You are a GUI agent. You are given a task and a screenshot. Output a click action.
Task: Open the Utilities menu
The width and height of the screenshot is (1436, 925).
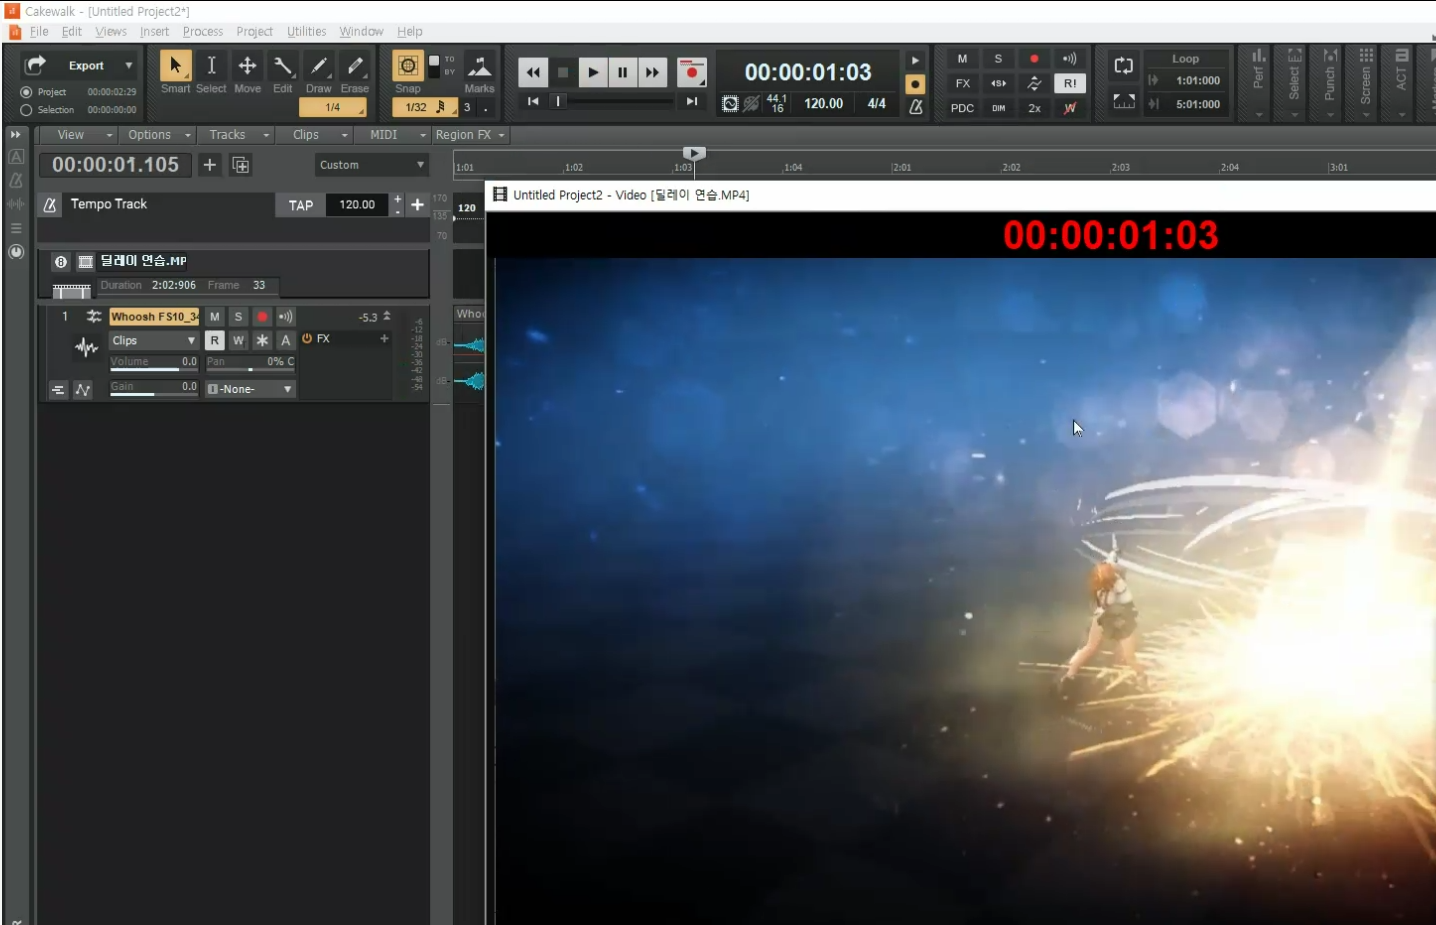[306, 32]
